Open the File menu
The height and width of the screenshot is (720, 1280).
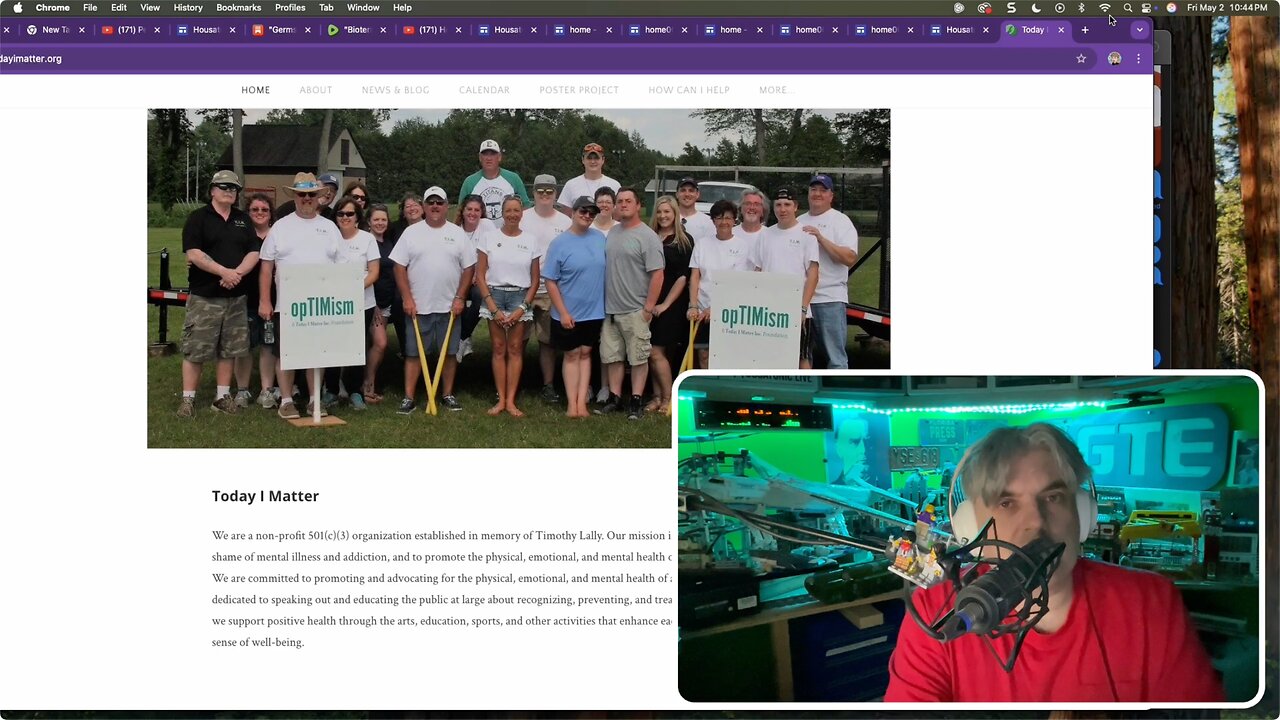tap(90, 7)
